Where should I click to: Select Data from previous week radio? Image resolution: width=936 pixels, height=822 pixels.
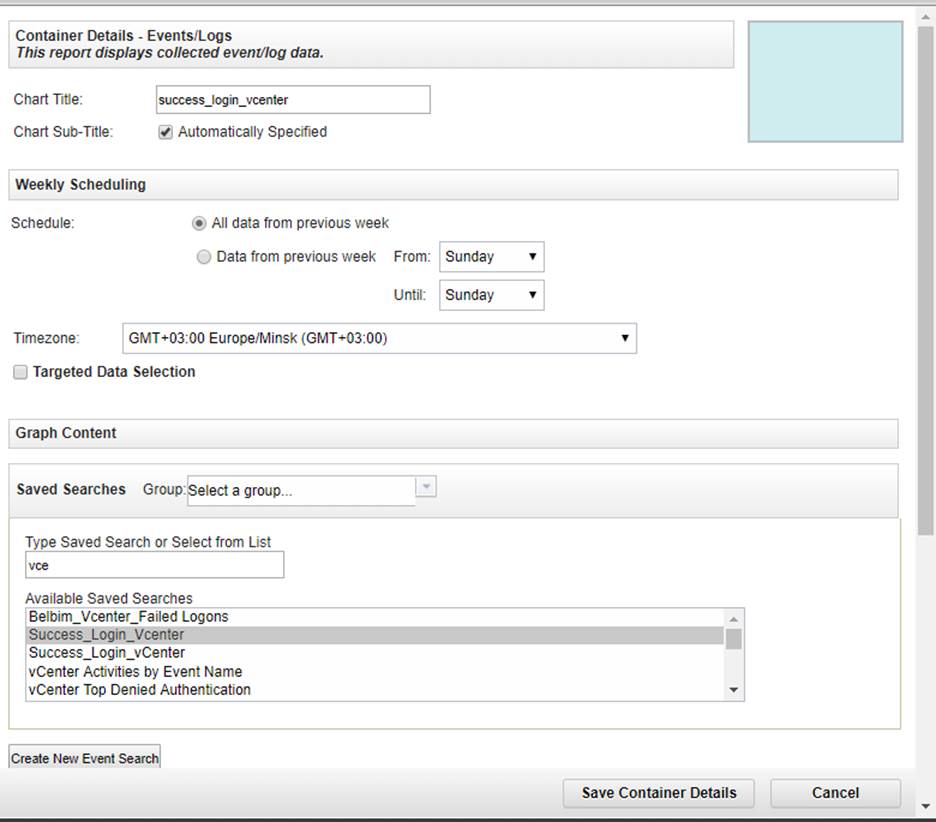point(204,257)
